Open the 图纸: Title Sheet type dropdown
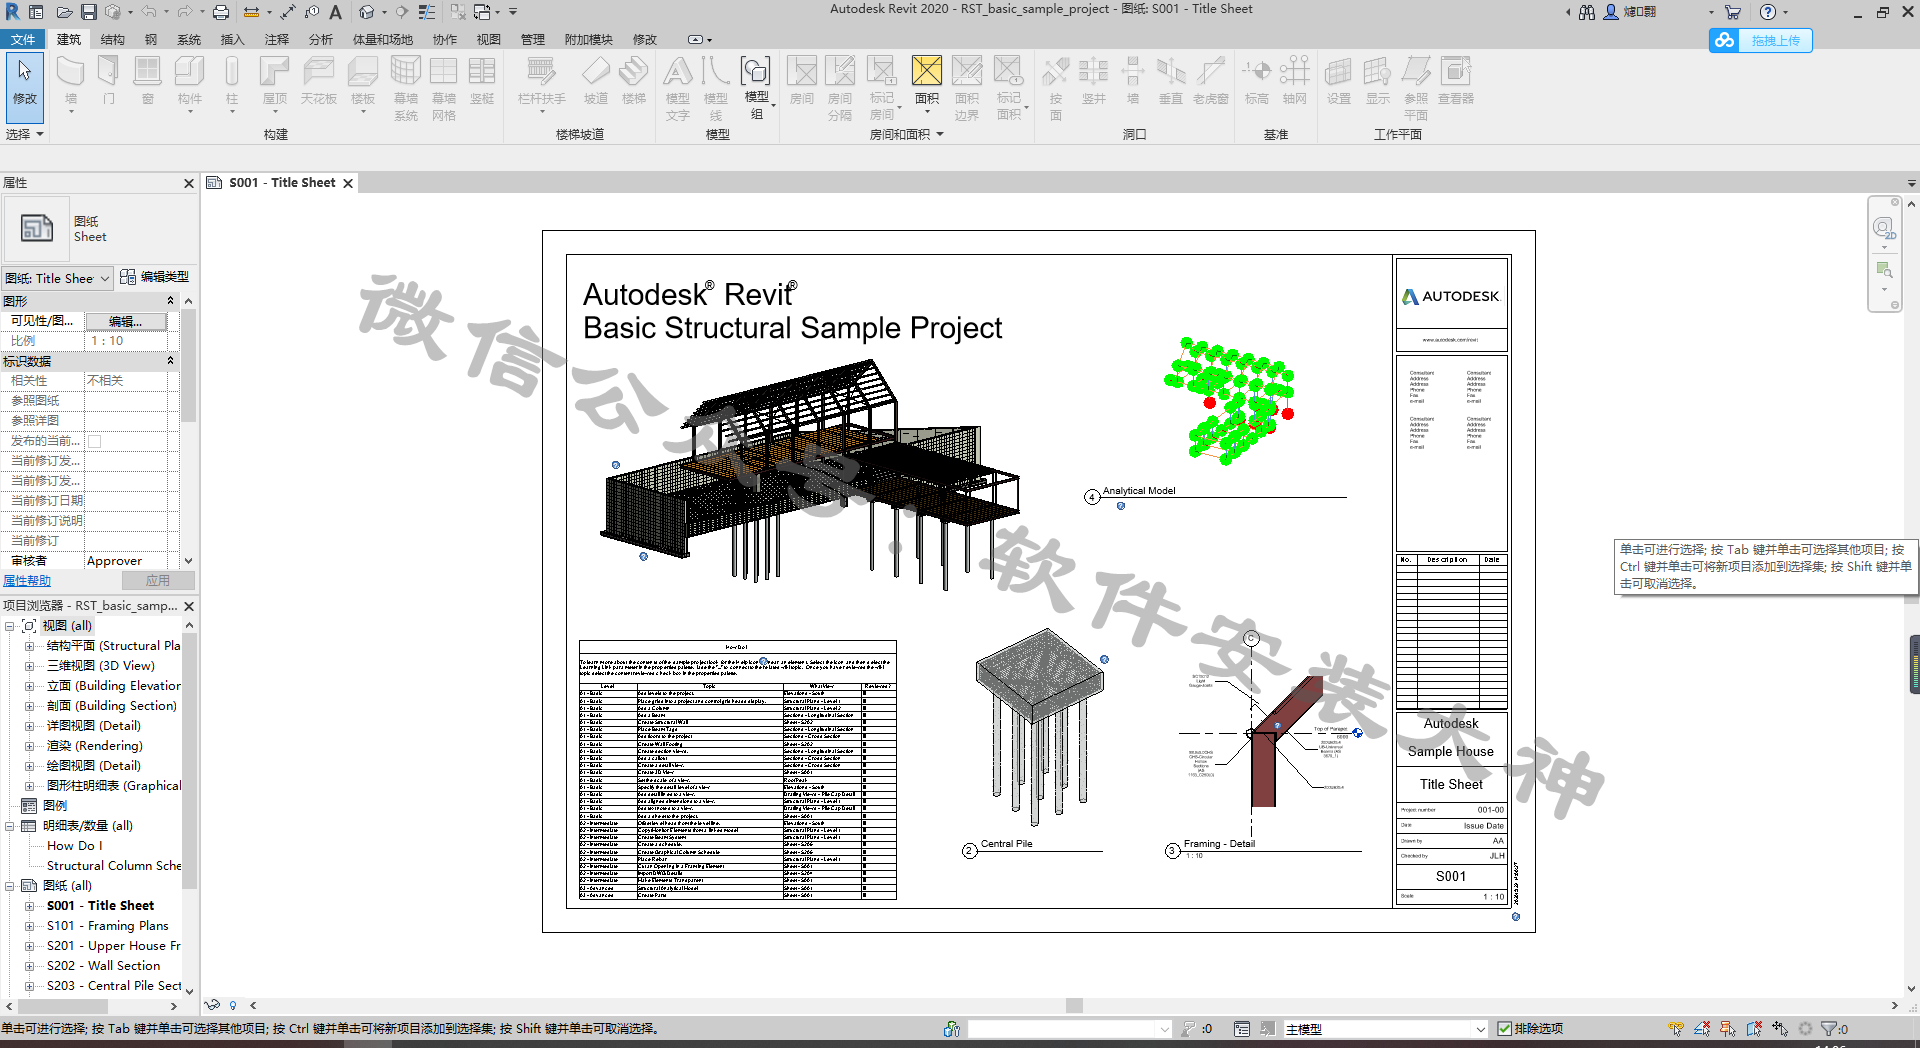1920x1048 pixels. point(57,278)
